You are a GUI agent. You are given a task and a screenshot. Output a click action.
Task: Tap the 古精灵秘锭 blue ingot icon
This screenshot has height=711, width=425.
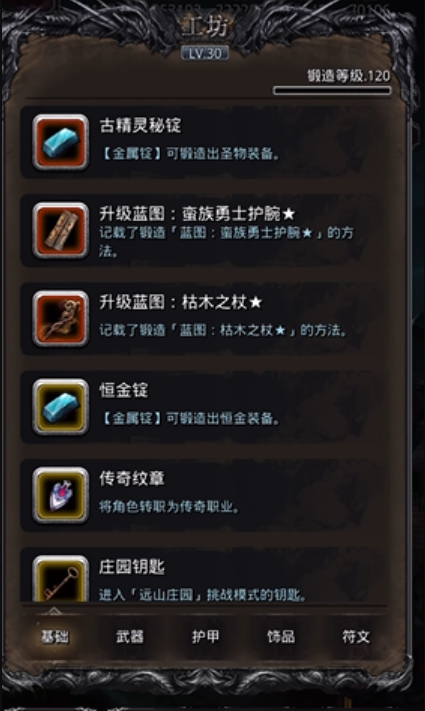[x=60, y=142]
